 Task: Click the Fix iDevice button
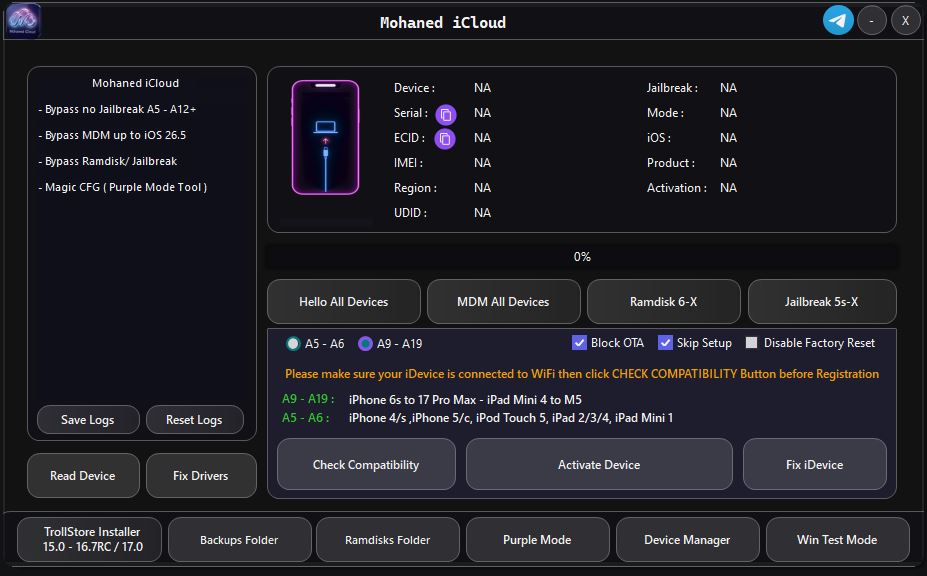pyautogui.click(x=815, y=465)
